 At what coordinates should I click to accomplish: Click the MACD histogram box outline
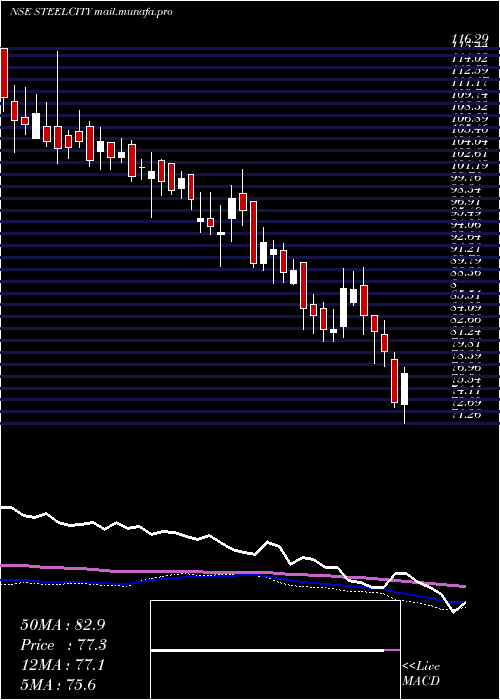coord(275,650)
